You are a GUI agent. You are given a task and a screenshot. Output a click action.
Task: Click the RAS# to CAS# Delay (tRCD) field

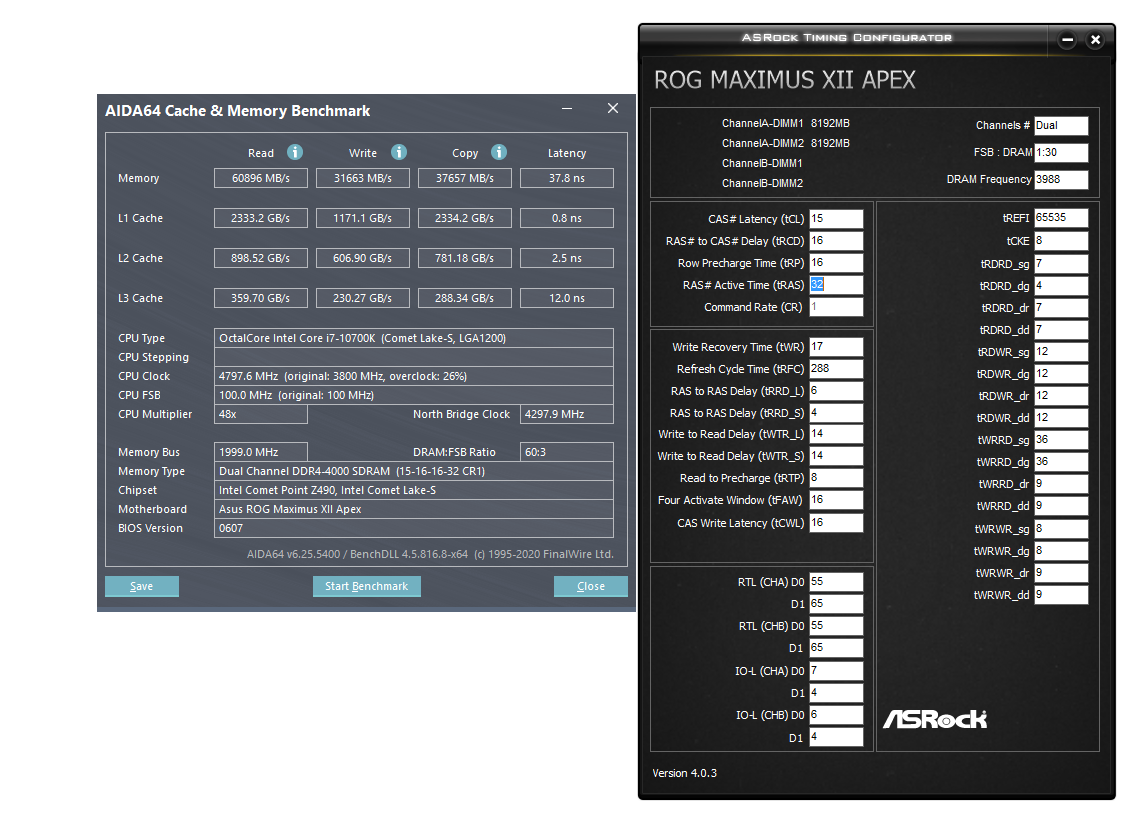(836, 241)
